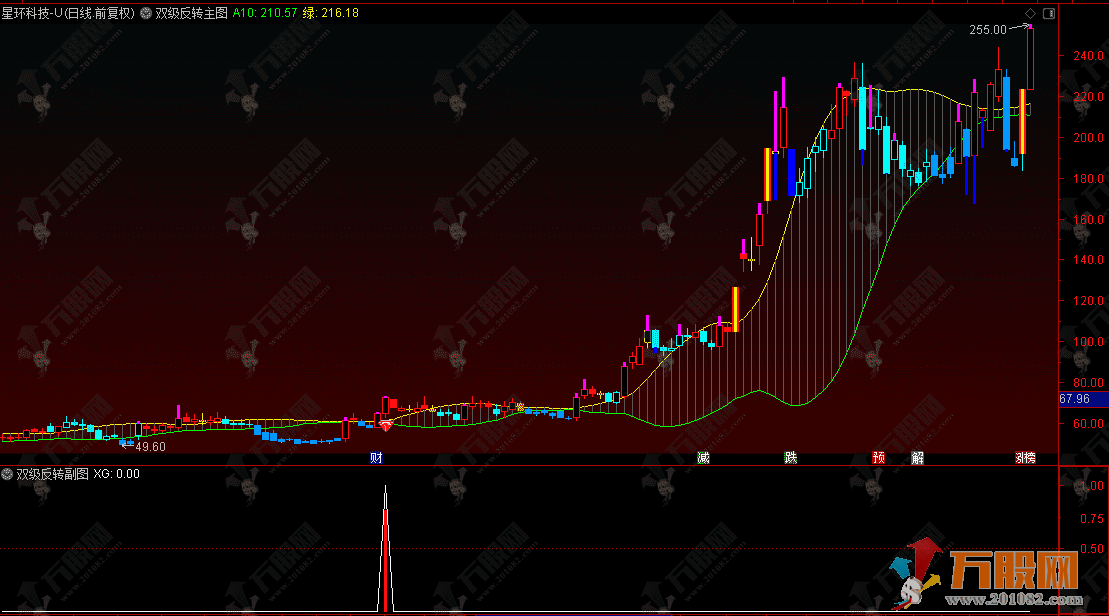Screen dimensions: 1109x616
Task: Click the 涨榜 event marker
Action: pyautogui.click(x=1025, y=458)
